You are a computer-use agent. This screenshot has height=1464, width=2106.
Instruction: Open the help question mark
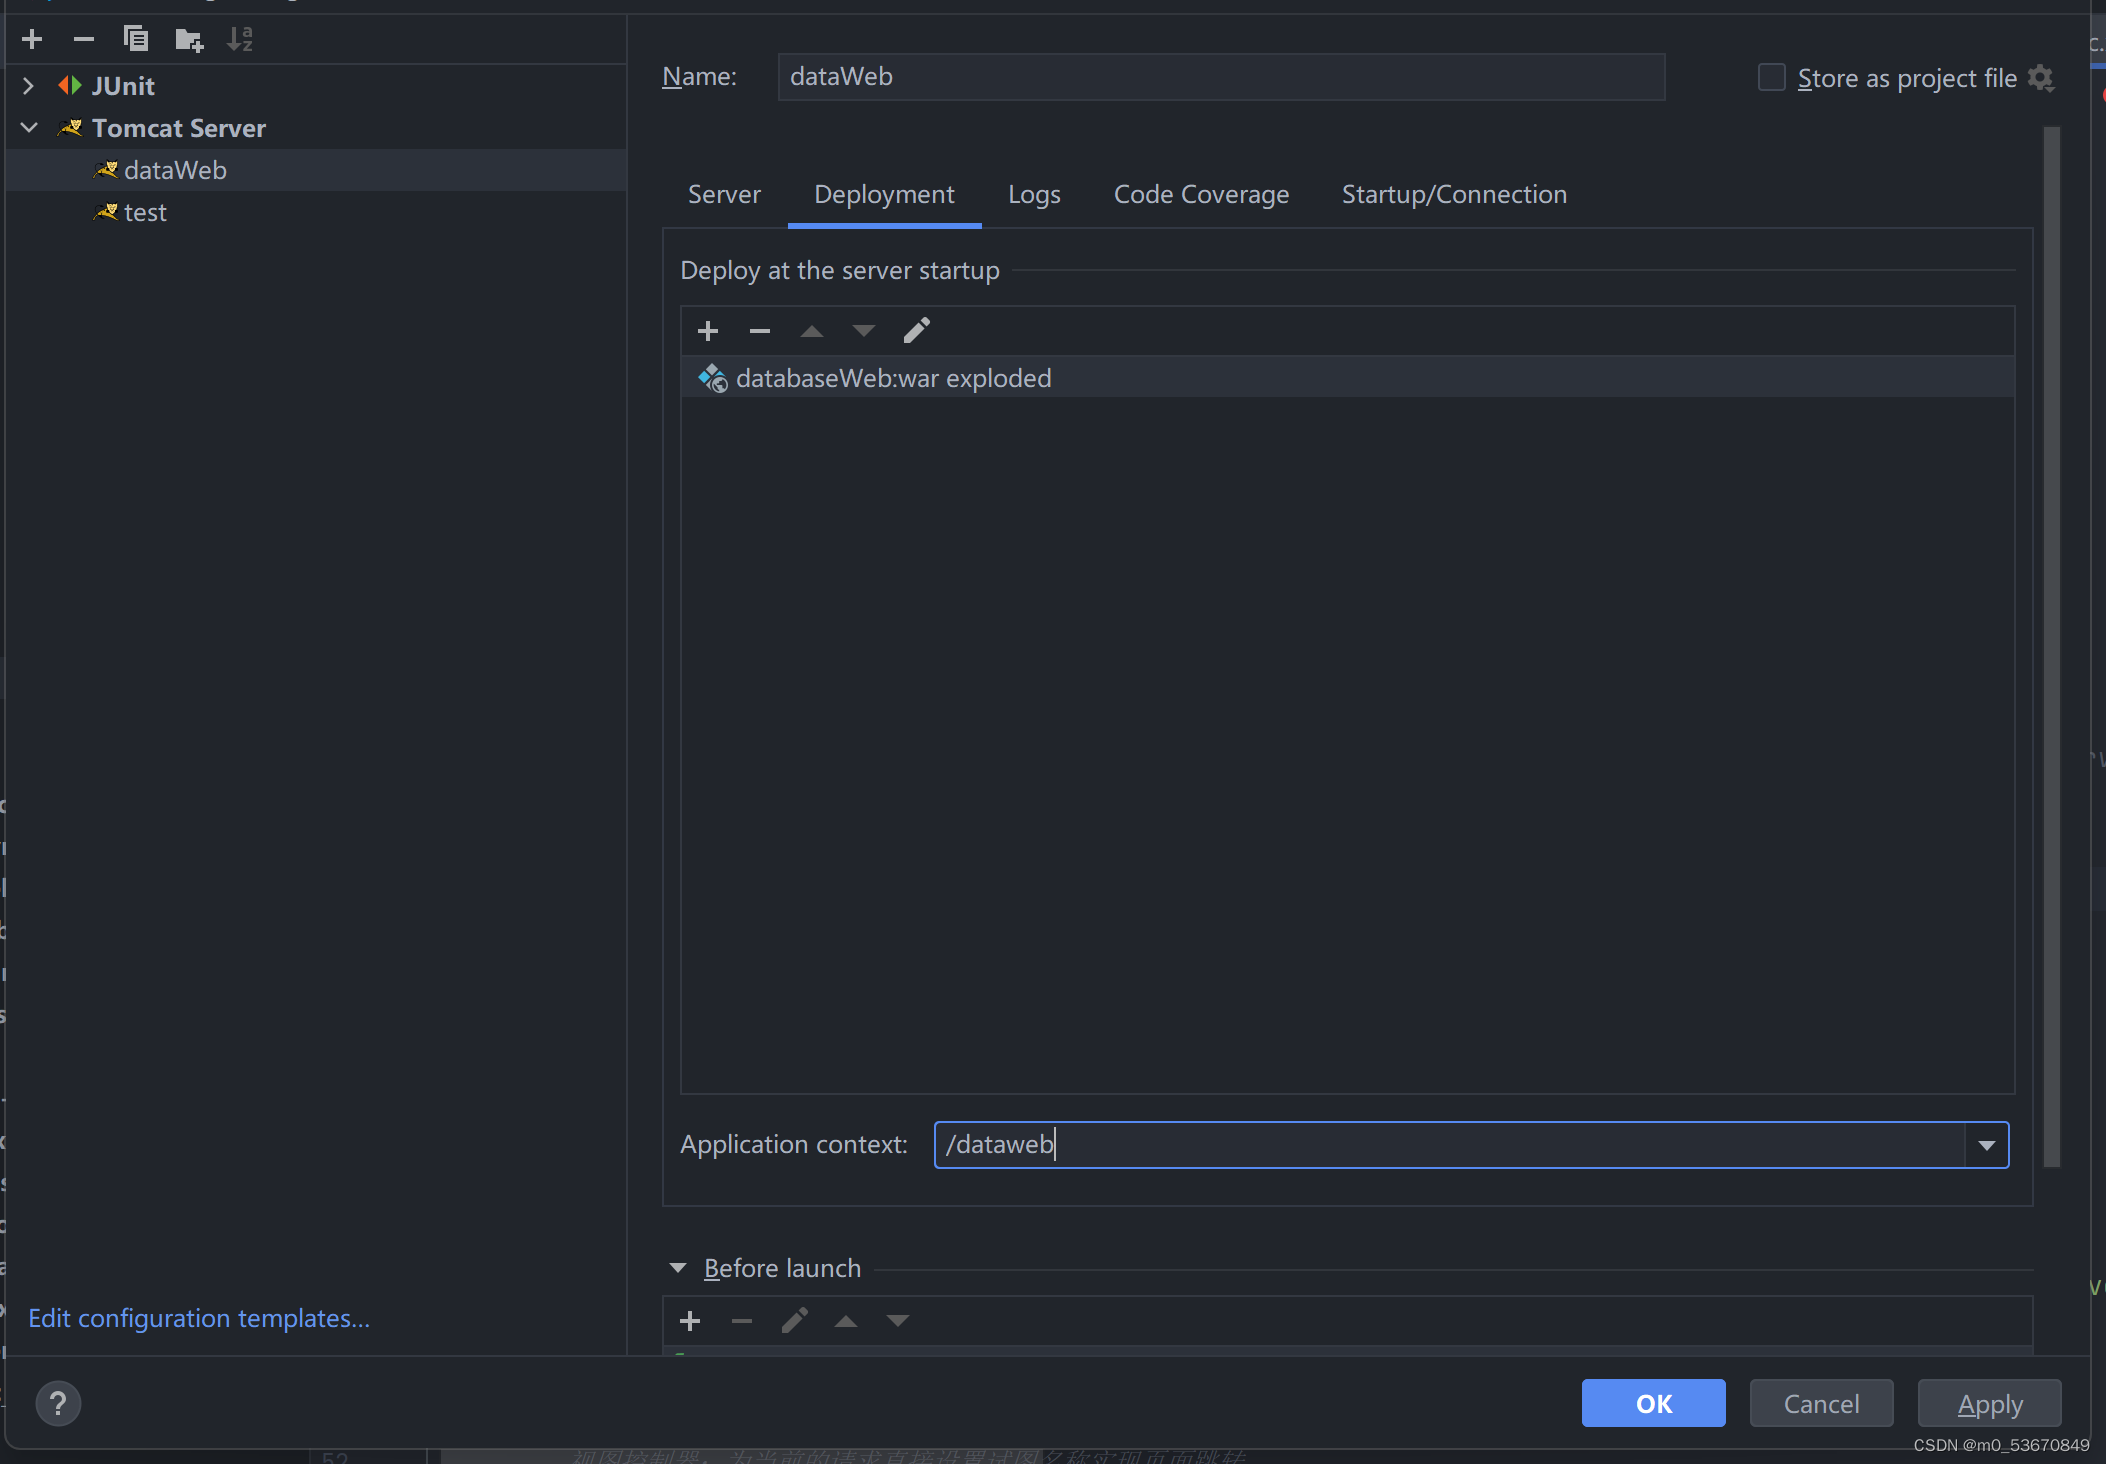58,1404
